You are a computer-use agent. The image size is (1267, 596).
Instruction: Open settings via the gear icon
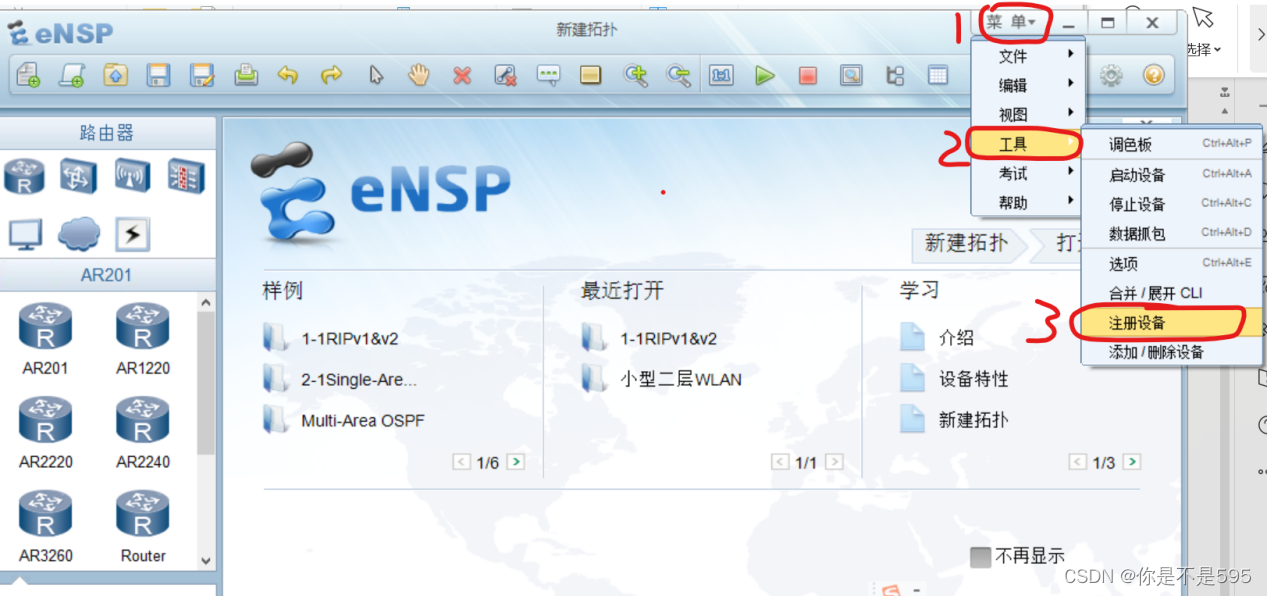(x=1111, y=75)
